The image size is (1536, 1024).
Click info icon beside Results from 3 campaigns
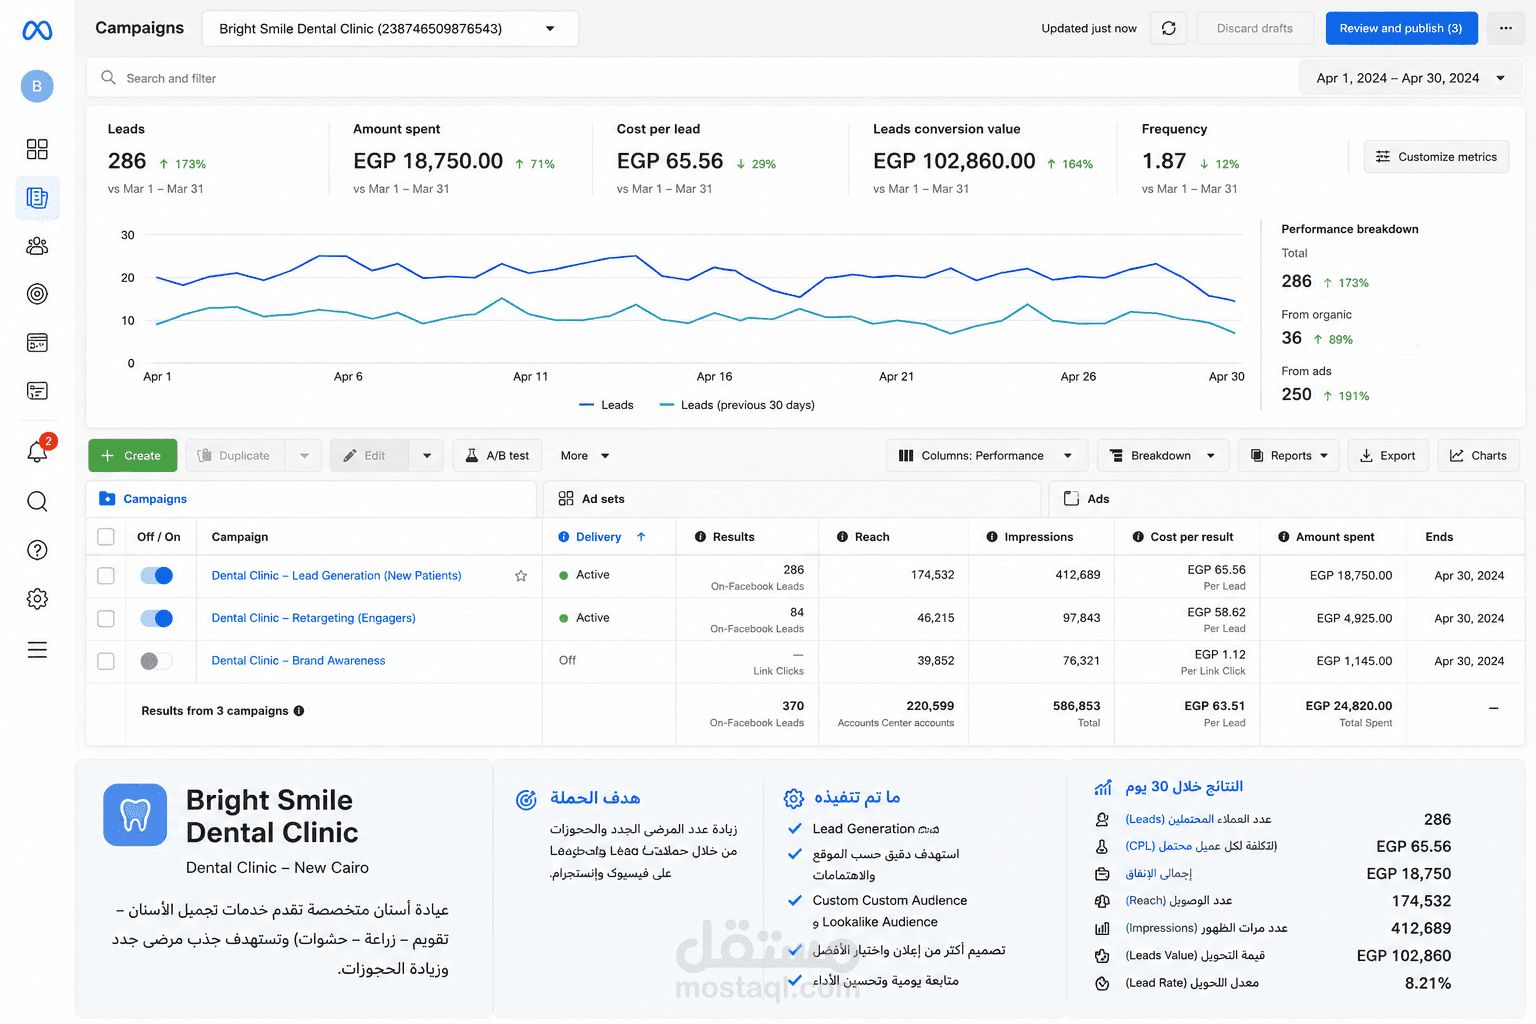pos(299,711)
